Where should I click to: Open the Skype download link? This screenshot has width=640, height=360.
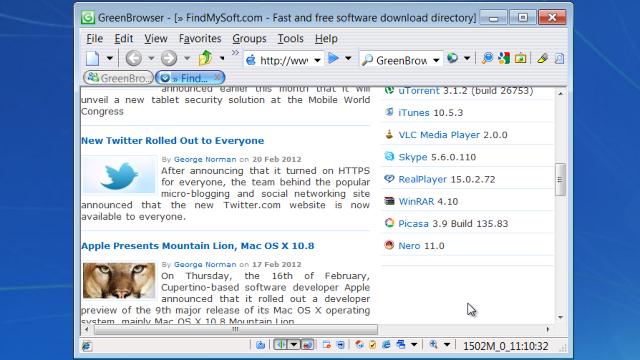coord(413,157)
